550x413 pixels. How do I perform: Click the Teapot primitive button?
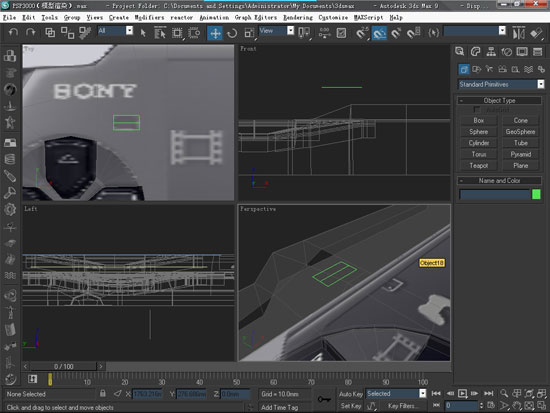[x=478, y=165]
